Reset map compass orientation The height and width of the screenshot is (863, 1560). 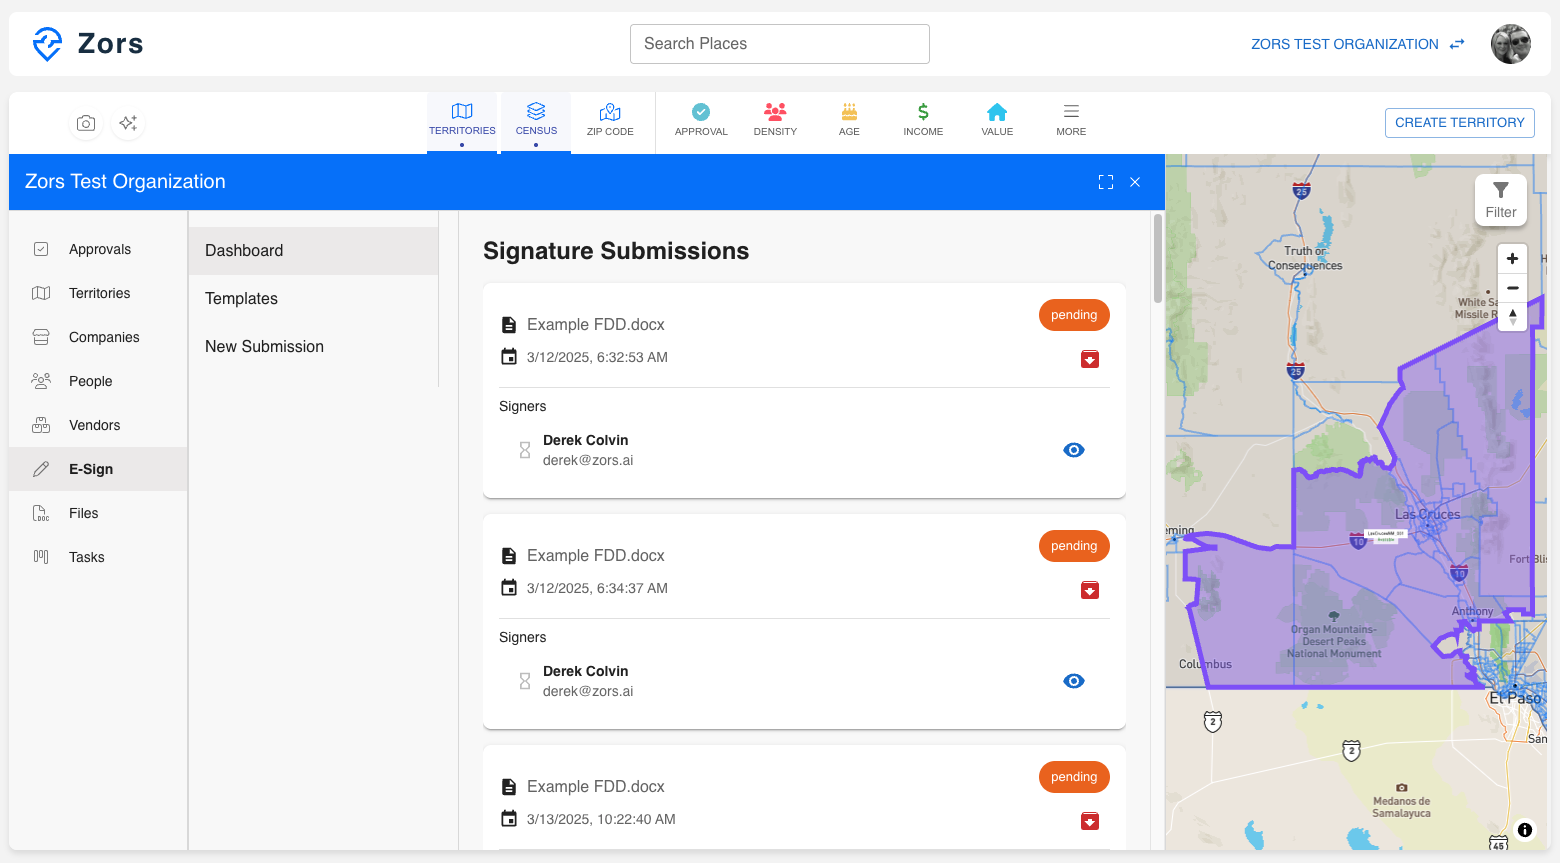click(x=1512, y=317)
